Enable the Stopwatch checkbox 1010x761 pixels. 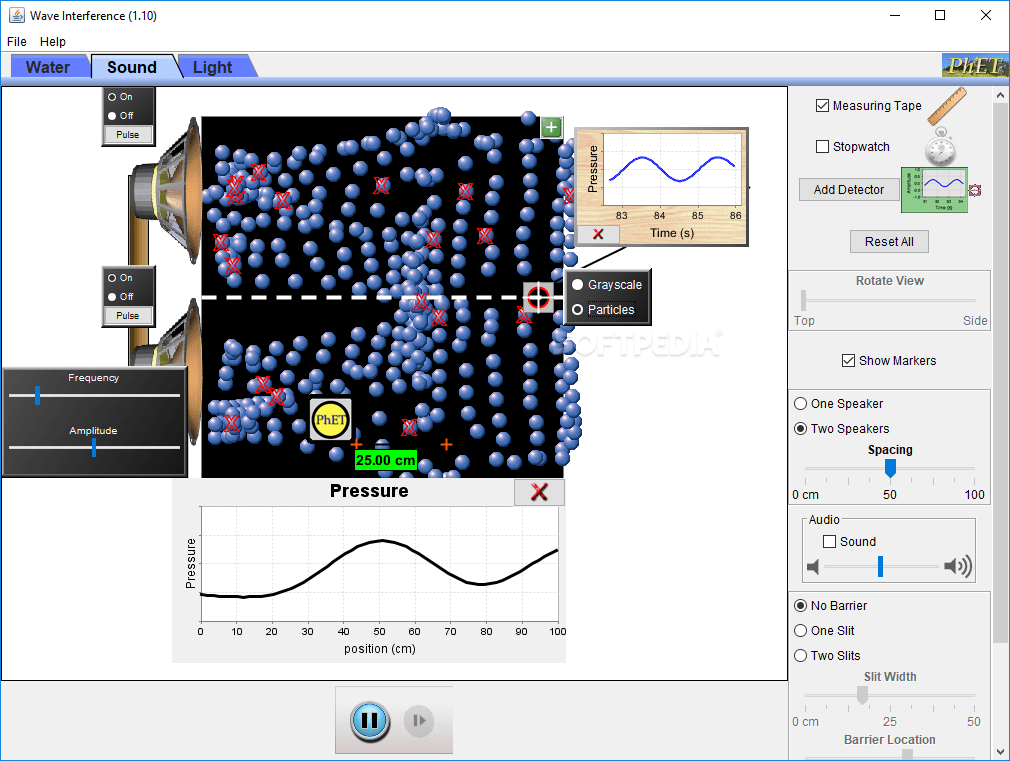(x=823, y=147)
